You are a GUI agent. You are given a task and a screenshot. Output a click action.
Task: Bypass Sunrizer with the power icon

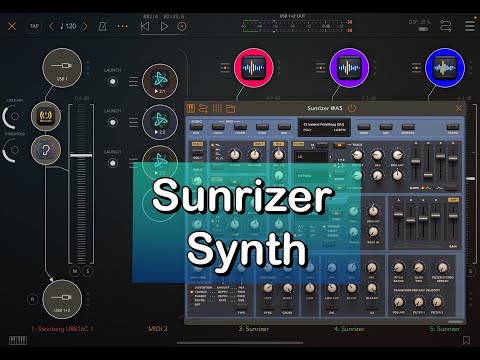352,108
